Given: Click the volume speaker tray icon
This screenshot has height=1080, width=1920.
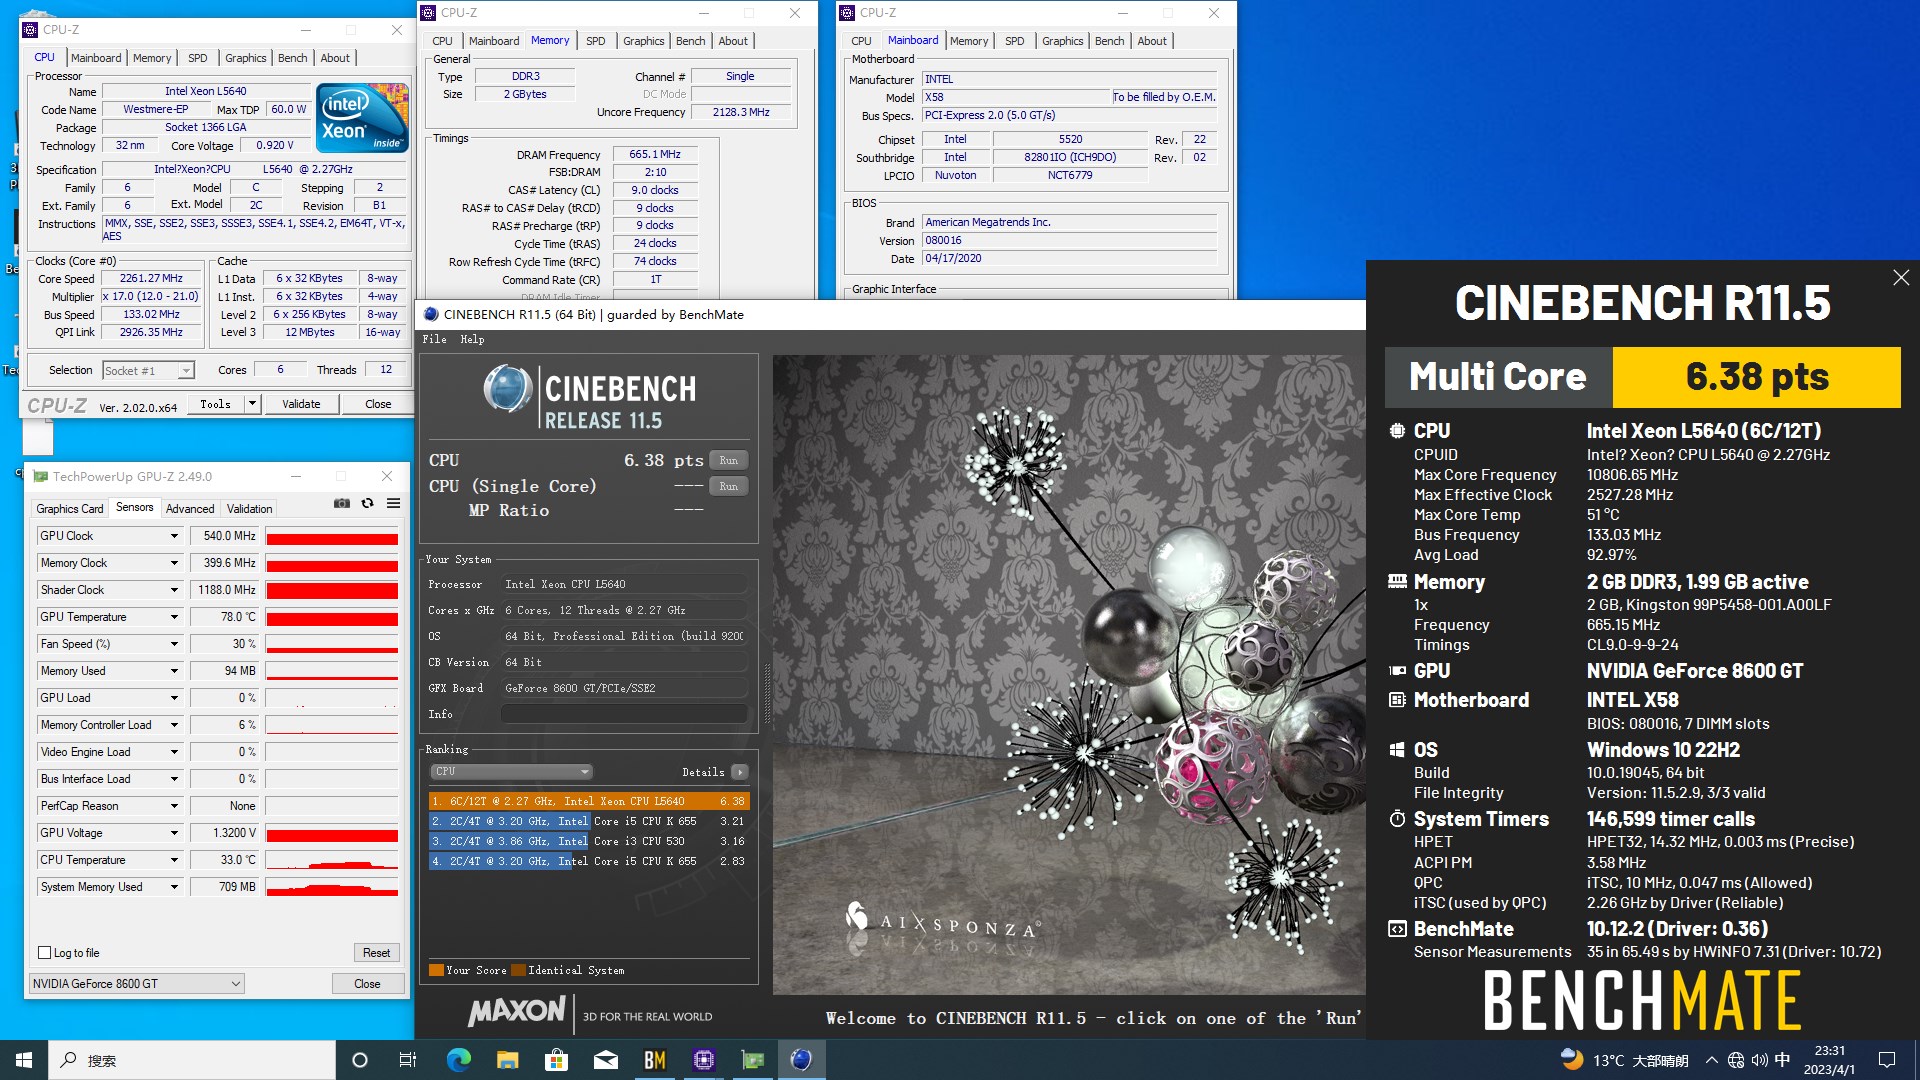Looking at the screenshot, I should 1759,1060.
